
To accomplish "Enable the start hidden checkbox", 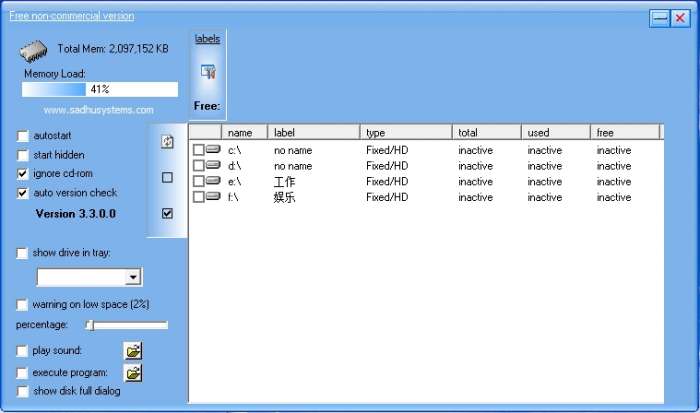I will point(22,155).
